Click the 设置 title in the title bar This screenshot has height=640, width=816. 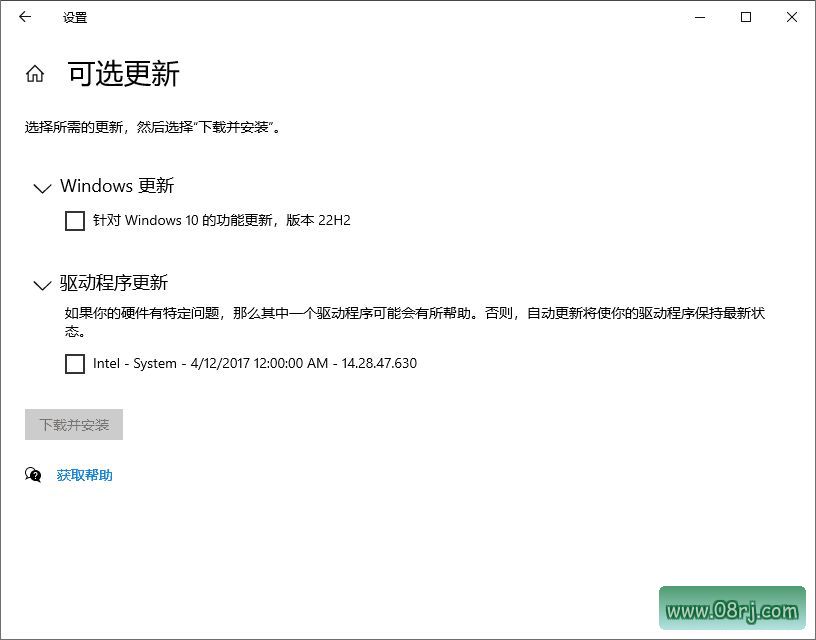tap(74, 17)
